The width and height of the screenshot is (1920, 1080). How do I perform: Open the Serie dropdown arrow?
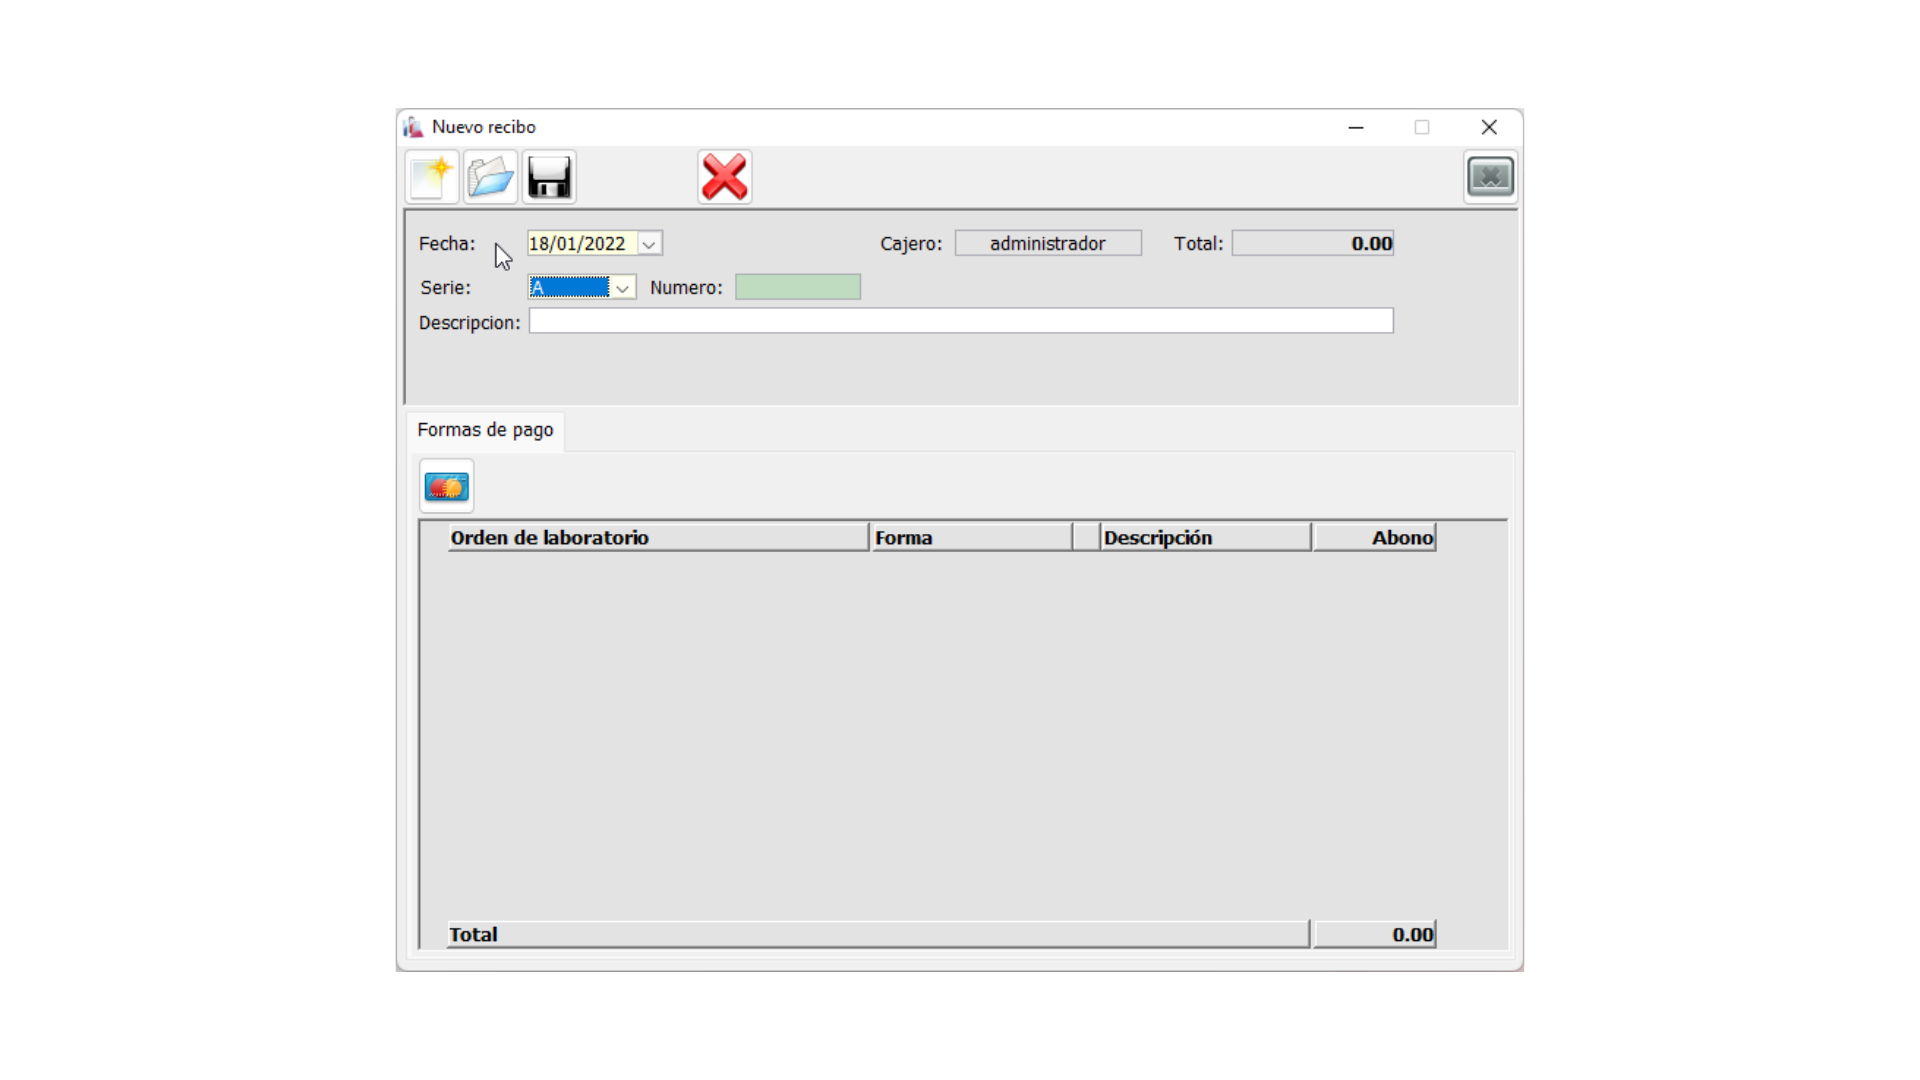[x=622, y=288]
